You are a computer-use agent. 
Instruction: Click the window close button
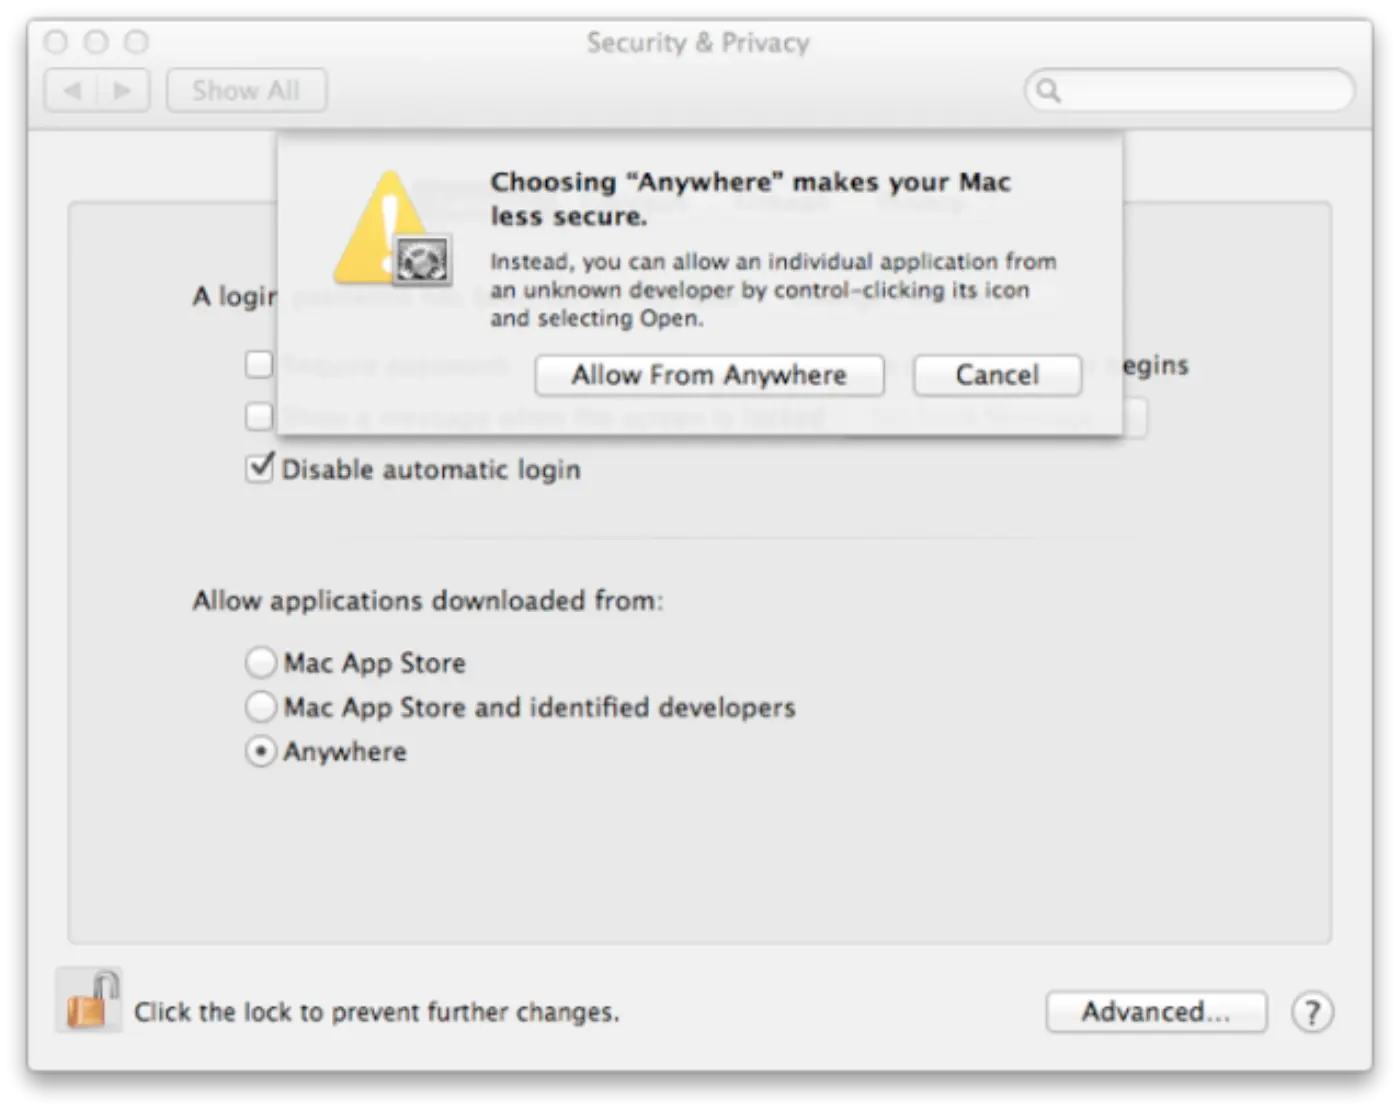pyautogui.click(x=57, y=42)
